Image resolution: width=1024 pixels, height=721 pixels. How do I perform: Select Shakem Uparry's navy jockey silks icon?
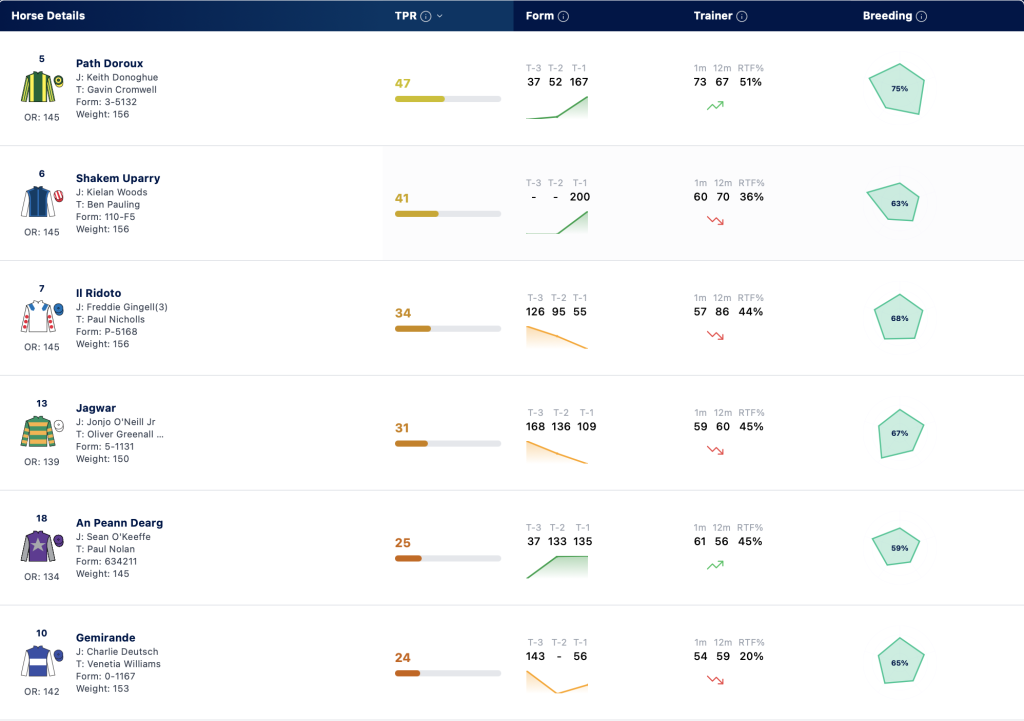click(42, 202)
